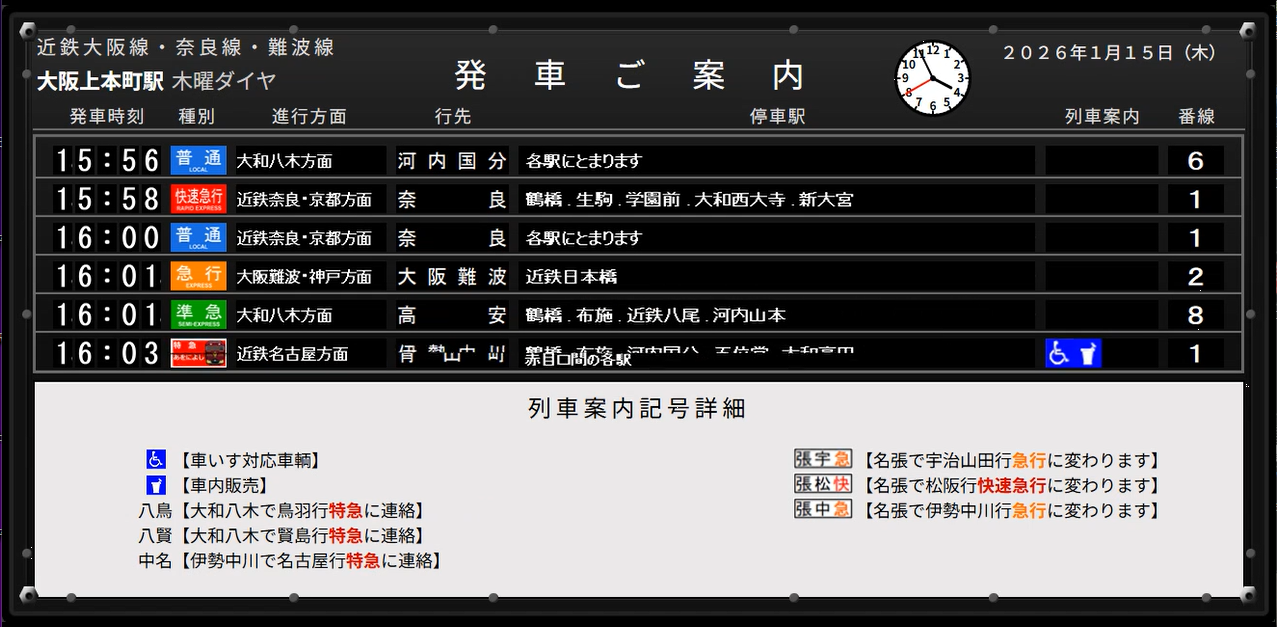Click the 張宇急 legend badge
Viewport: 1277px width, 627px height.
pyautogui.click(x=822, y=459)
